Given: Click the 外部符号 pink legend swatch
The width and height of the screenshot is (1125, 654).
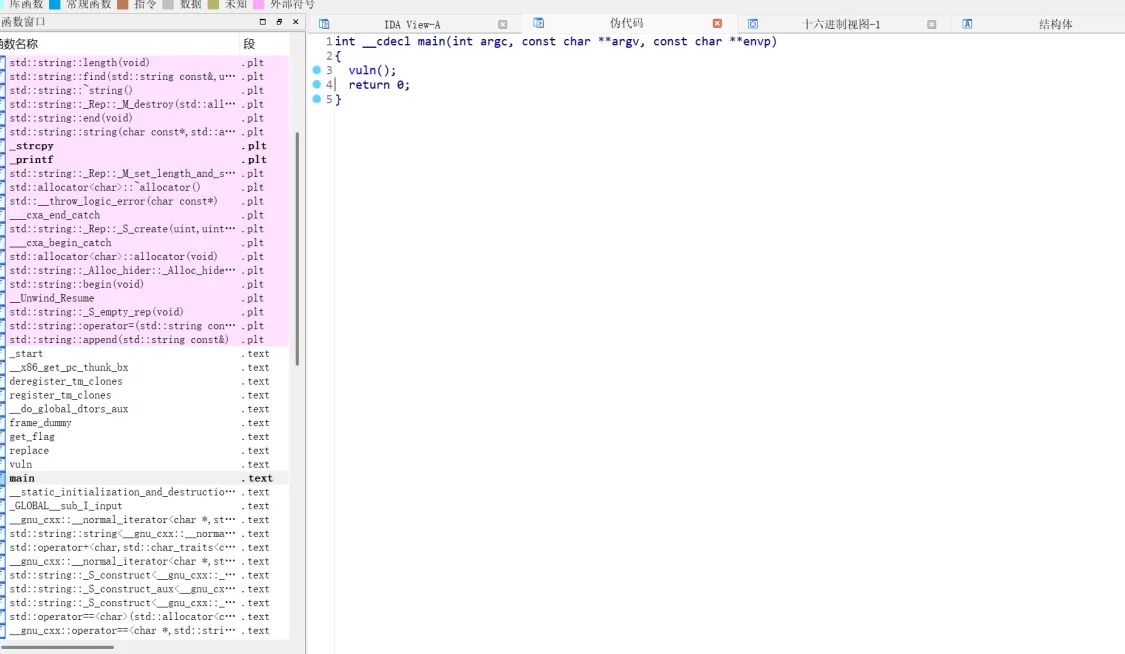Looking at the screenshot, I should pos(259,4).
